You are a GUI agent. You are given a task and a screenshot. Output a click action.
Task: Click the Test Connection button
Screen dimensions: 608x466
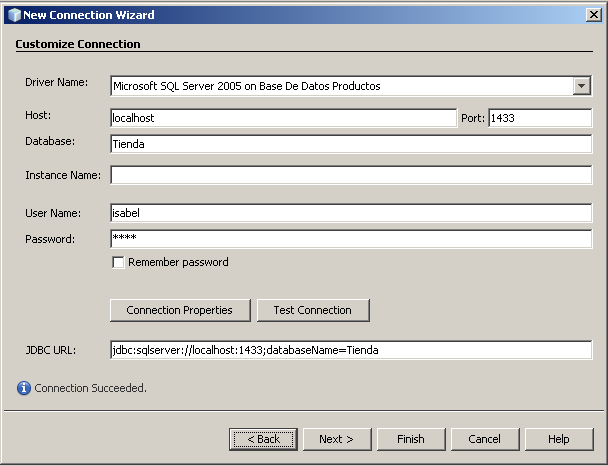313,310
